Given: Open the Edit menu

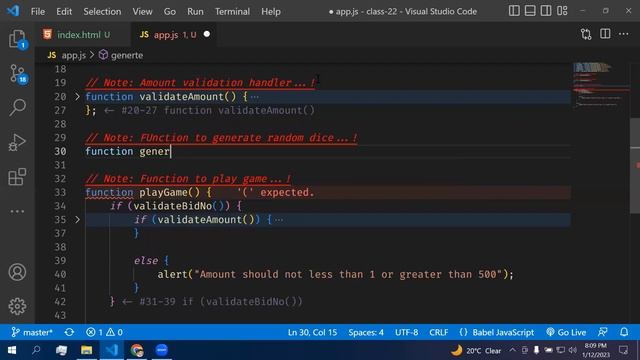Looking at the screenshot, I should pyautogui.click(x=64, y=11).
